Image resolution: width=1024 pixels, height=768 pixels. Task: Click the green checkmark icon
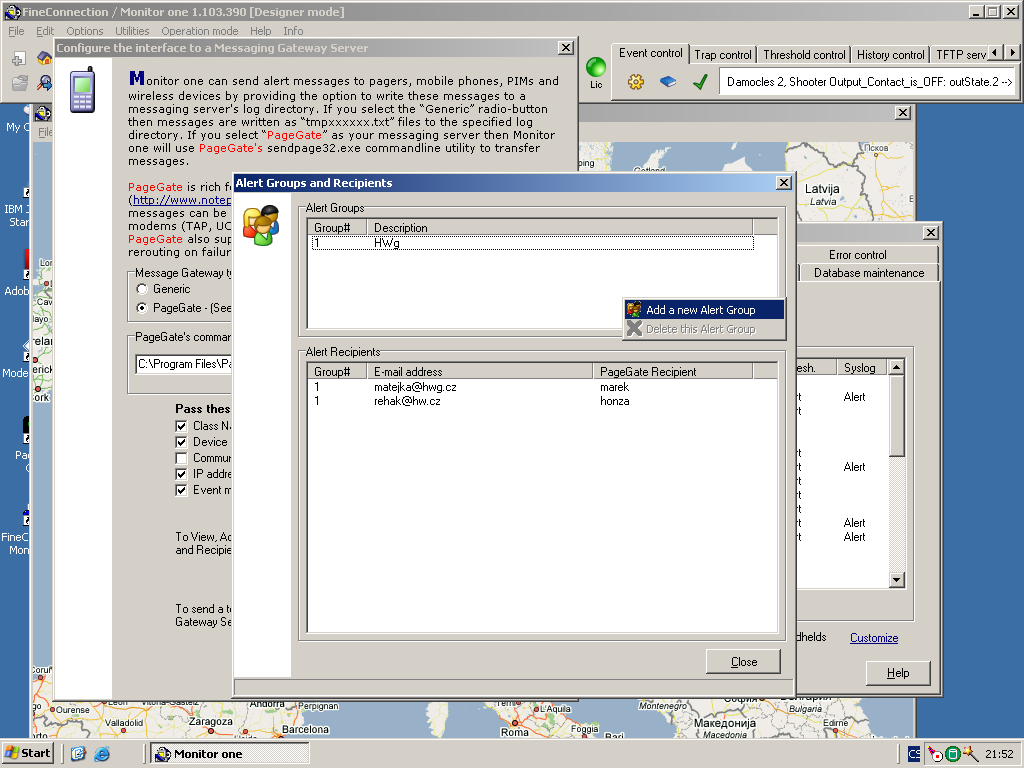pyautogui.click(x=700, y=82)
